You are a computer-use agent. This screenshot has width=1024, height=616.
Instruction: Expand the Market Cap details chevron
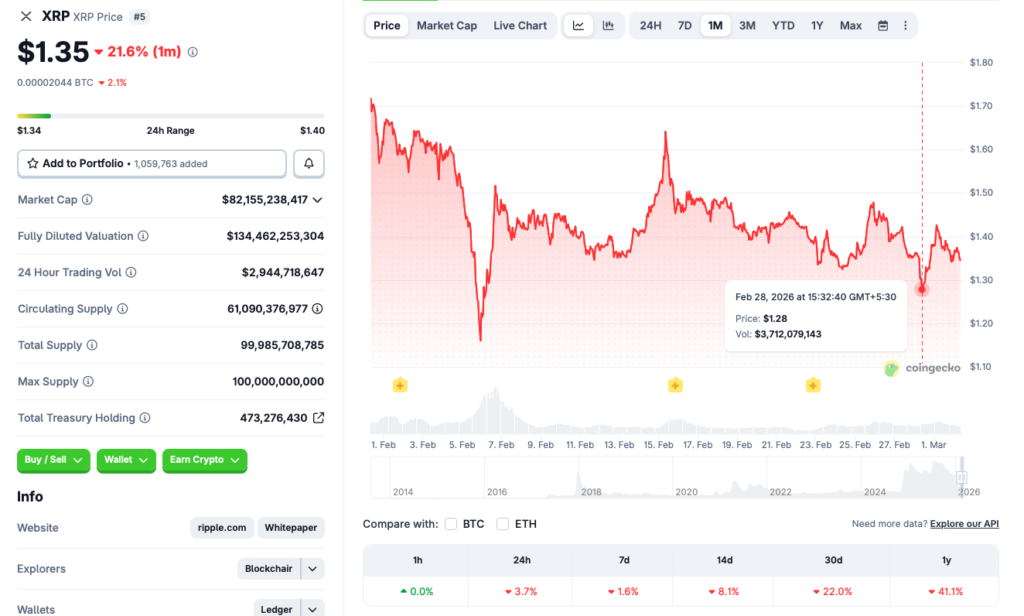[318, 200]
